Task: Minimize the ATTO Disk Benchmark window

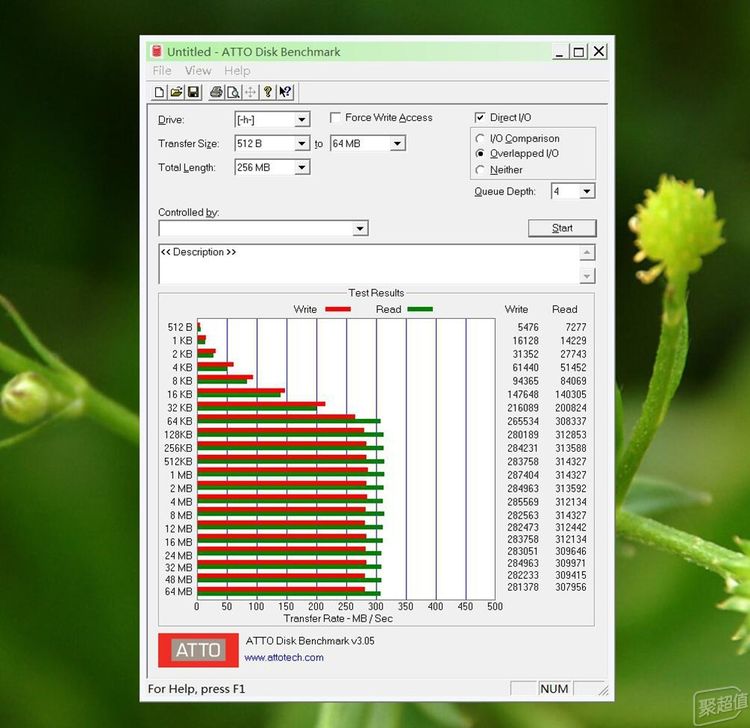Action: point(559,51)
